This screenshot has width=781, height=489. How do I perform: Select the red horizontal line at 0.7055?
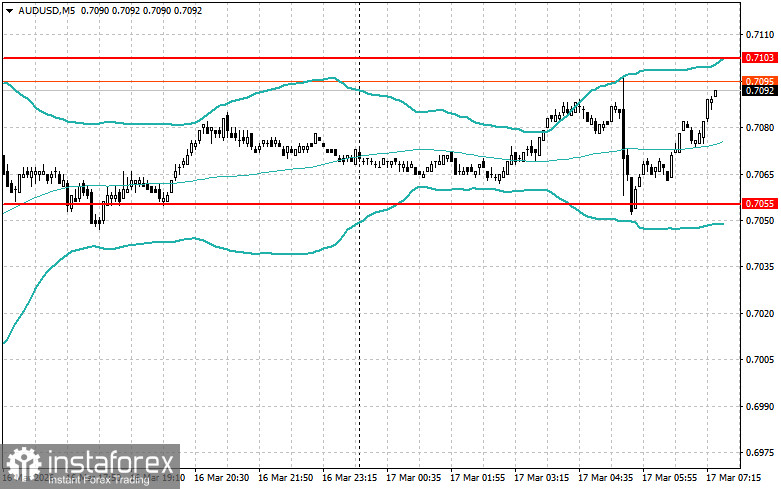coord(371,204)
